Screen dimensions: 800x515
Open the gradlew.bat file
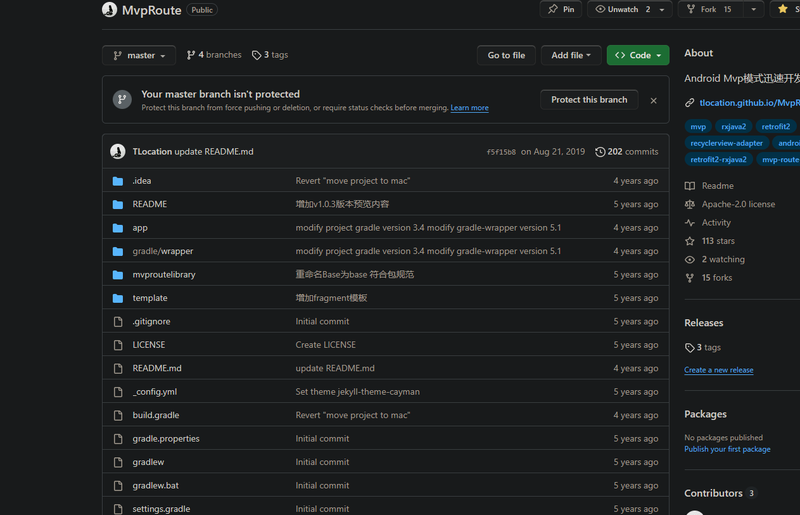[156, 485]
